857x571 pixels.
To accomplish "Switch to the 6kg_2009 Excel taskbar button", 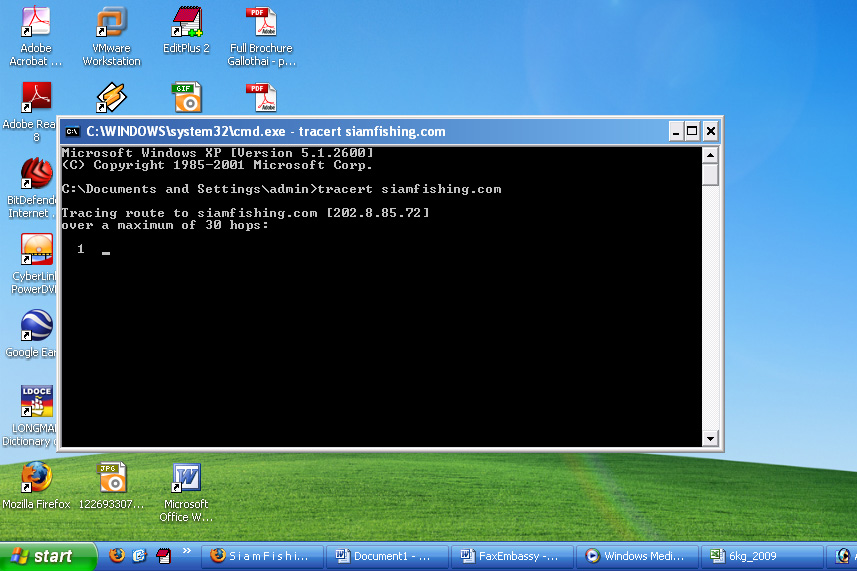I will pos(763,556).
